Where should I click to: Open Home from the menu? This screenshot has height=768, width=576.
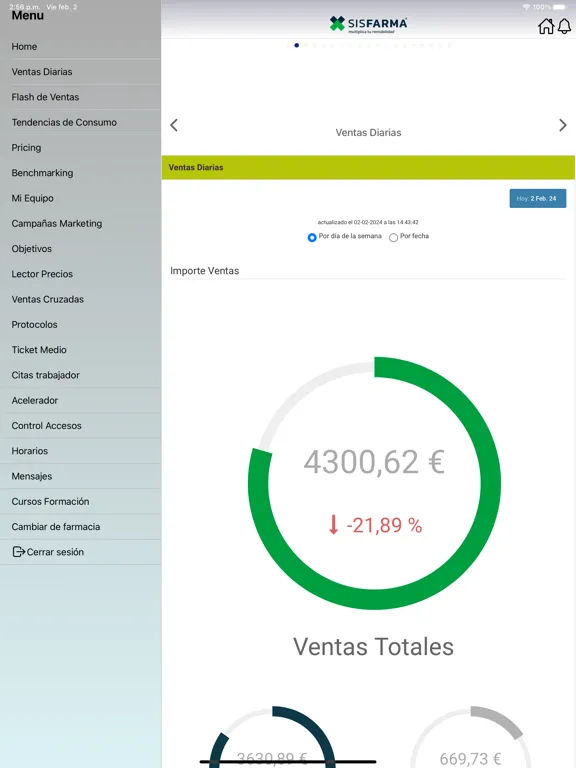click(80, 47)
